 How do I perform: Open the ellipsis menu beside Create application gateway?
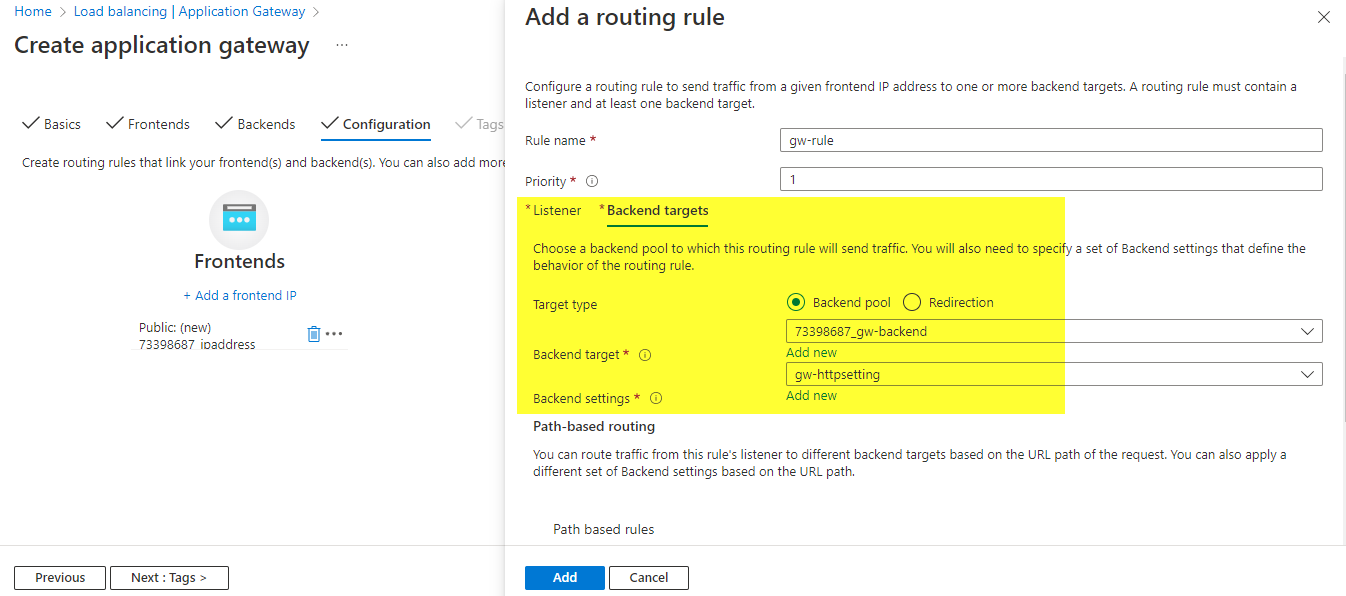point(342,46)
